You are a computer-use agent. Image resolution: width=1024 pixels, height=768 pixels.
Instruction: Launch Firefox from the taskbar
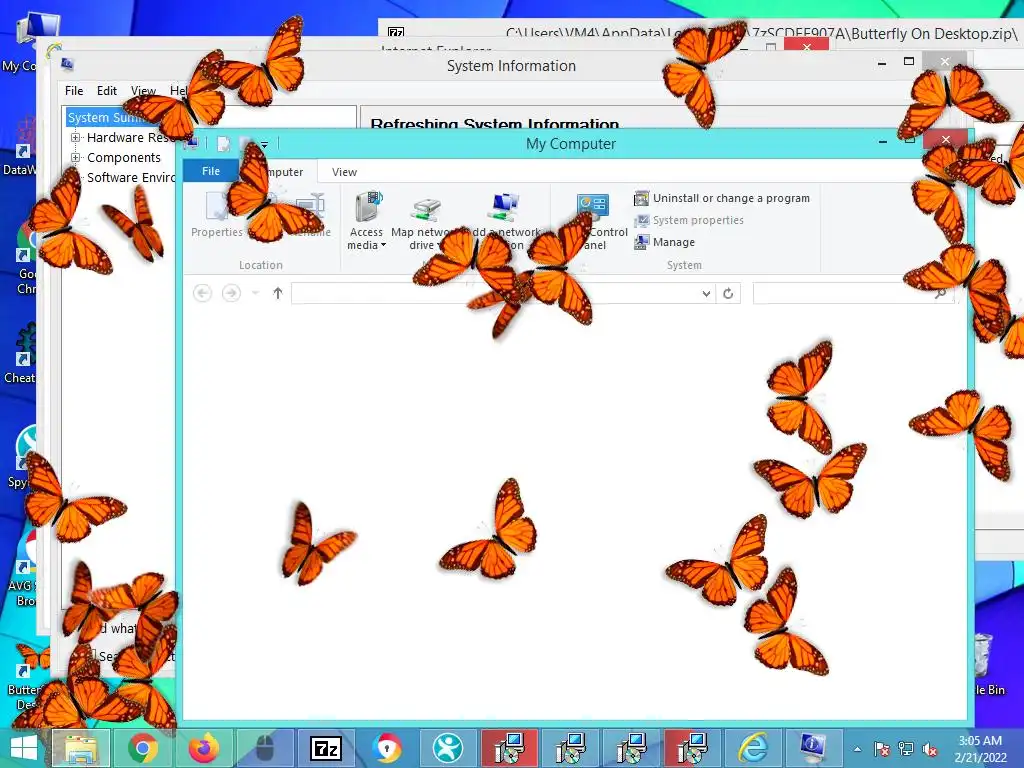coord(204,748)
